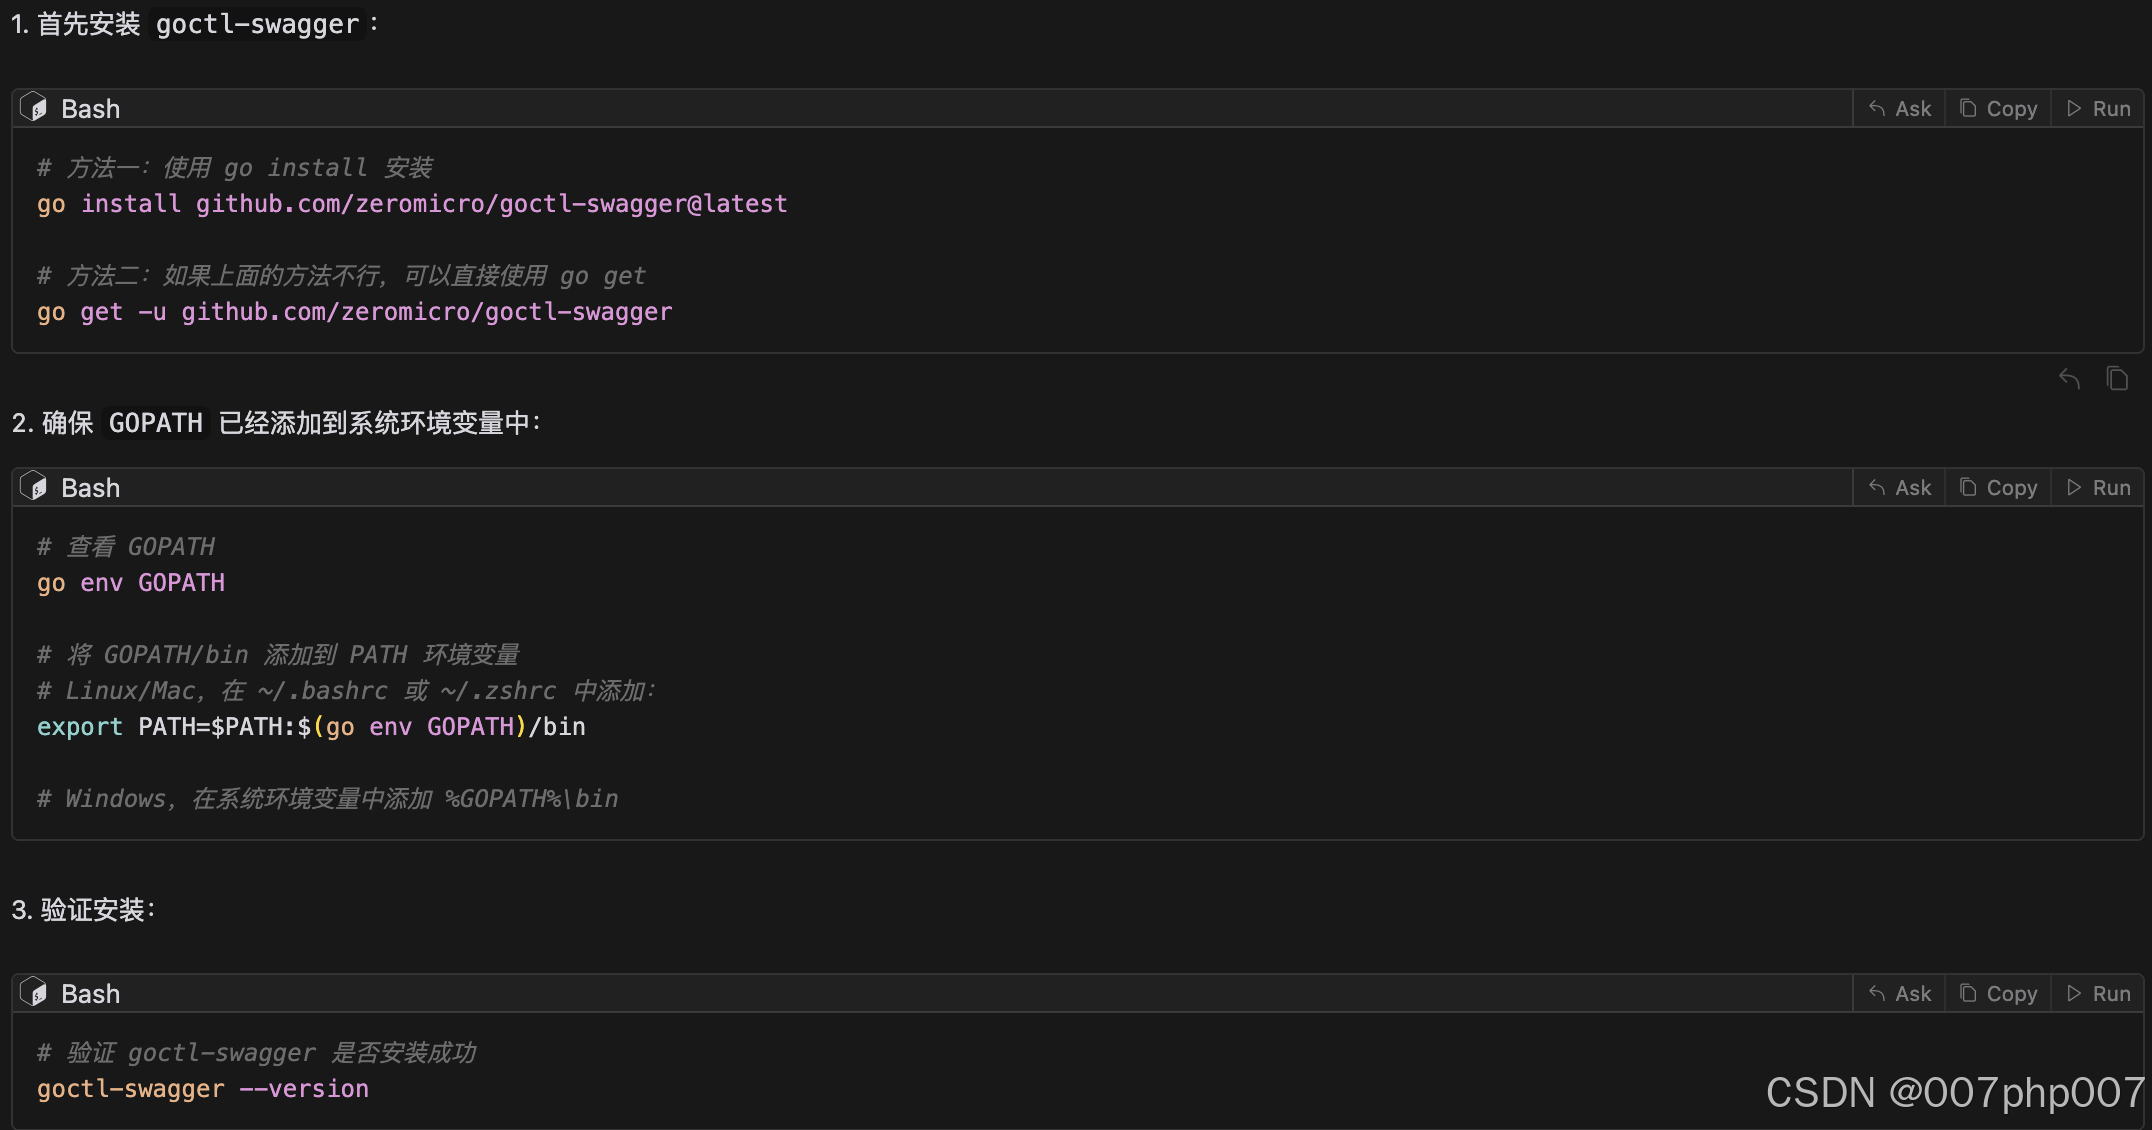
Task: Run the goctl-swagger version check block
Action: 2098,994
